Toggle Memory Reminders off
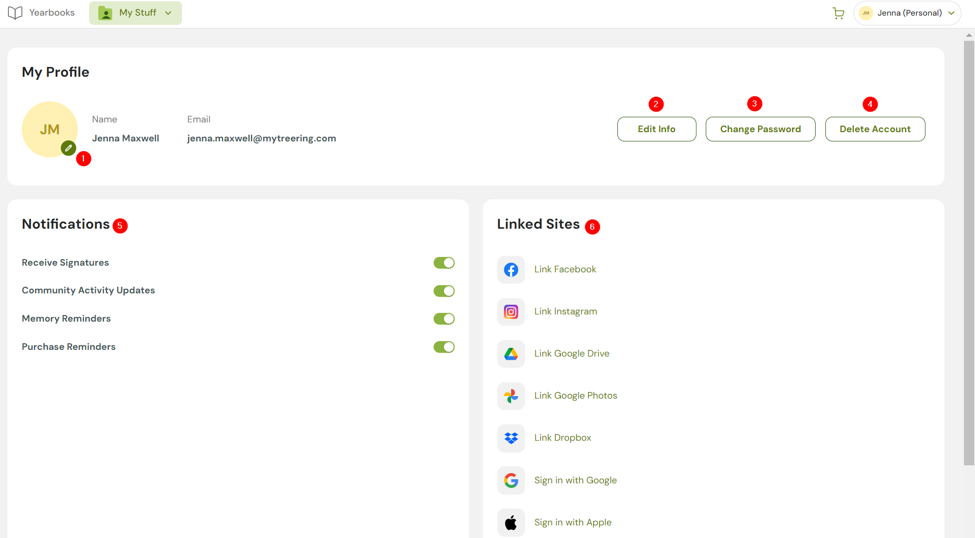This screenshot has height=538, width=975. click(444, 319)
